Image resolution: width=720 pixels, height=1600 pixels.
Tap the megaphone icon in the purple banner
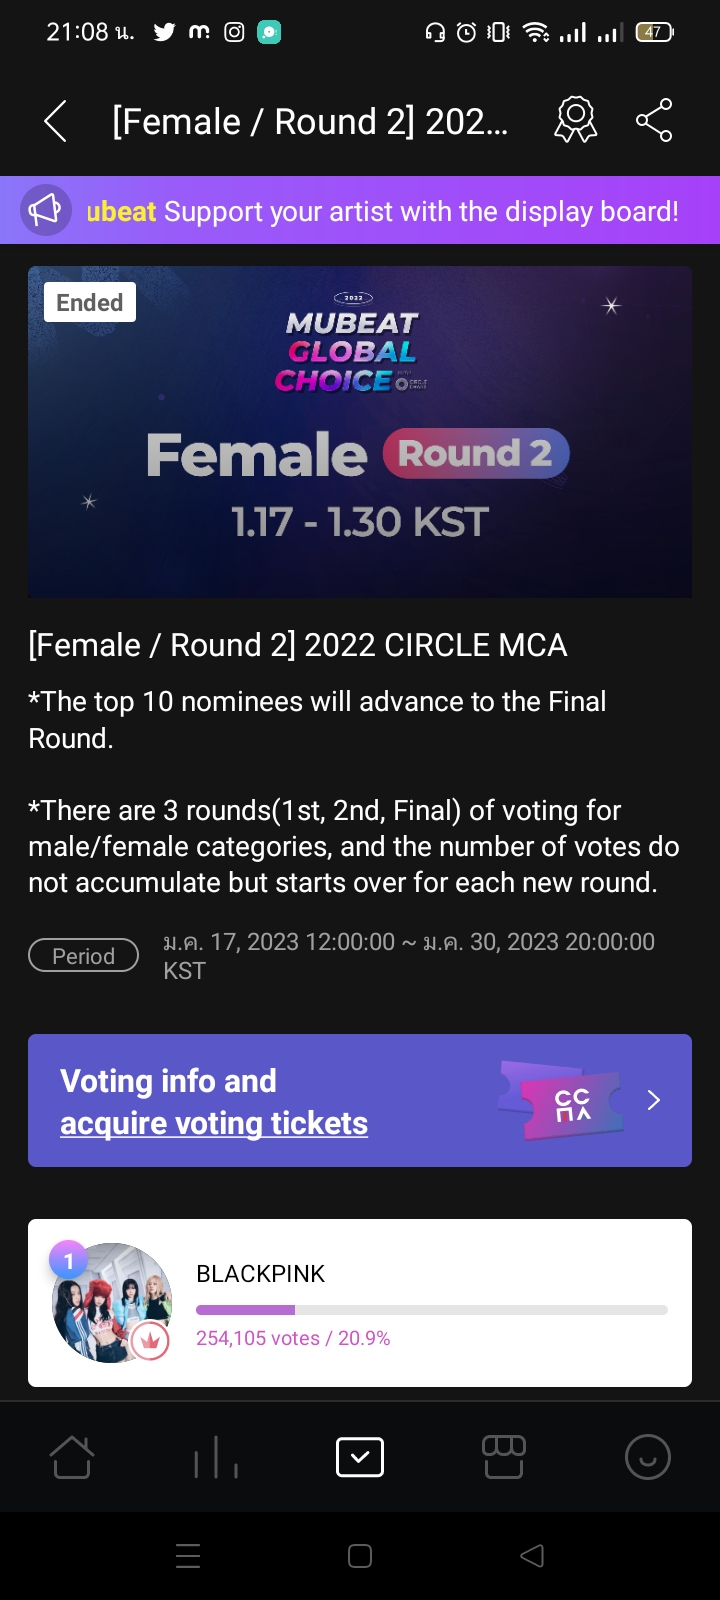[x=45, y=210]
